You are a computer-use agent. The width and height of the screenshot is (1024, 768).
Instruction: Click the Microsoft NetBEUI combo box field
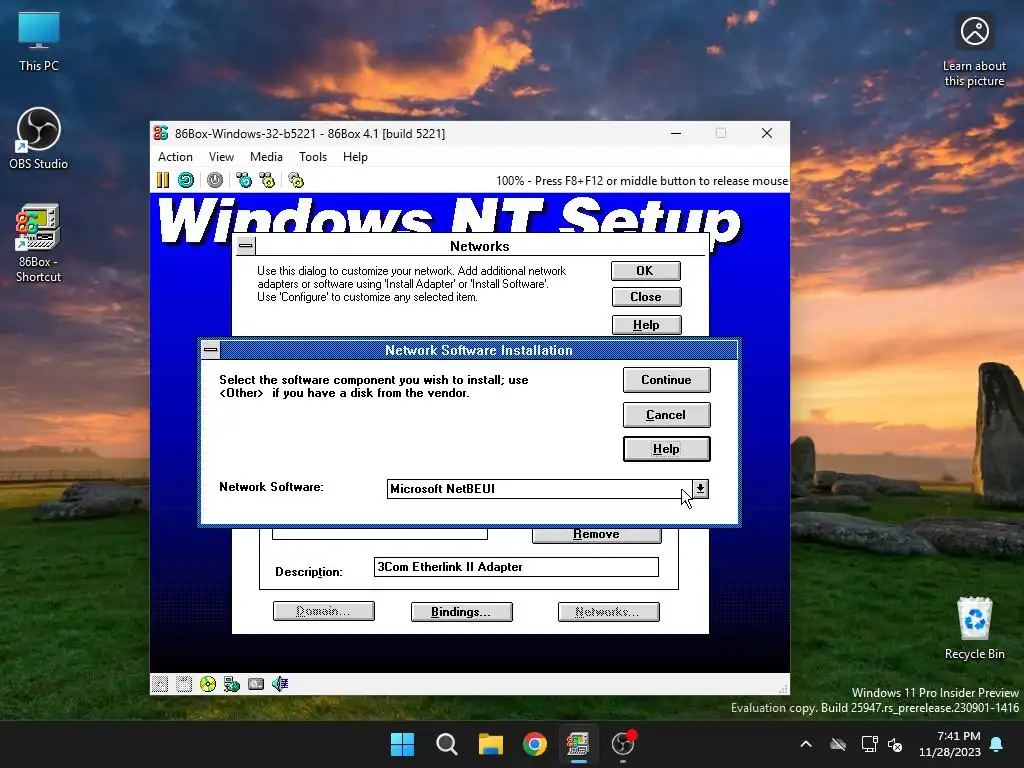coord(539,488)
